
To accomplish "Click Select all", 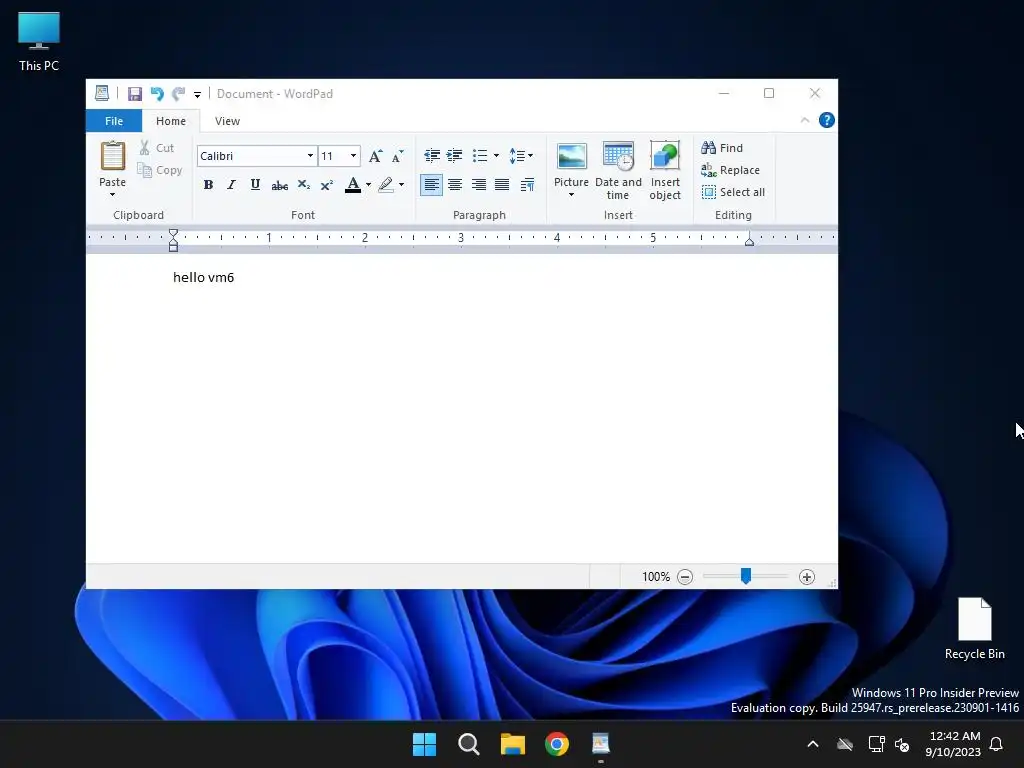I will tap(733, 192).
